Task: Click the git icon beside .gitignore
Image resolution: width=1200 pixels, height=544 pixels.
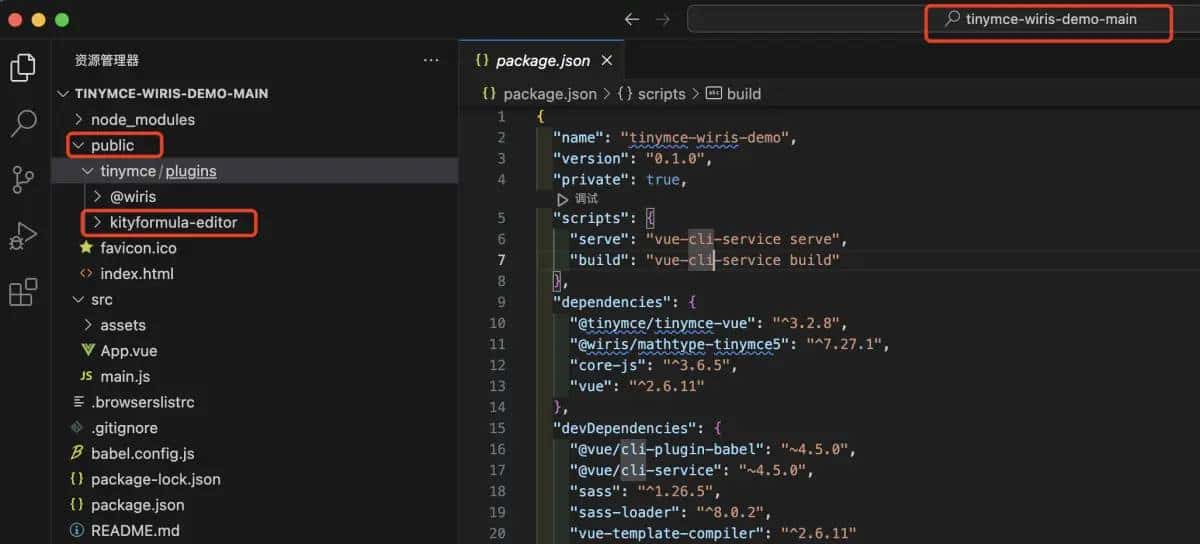Action: pos(76,428)
